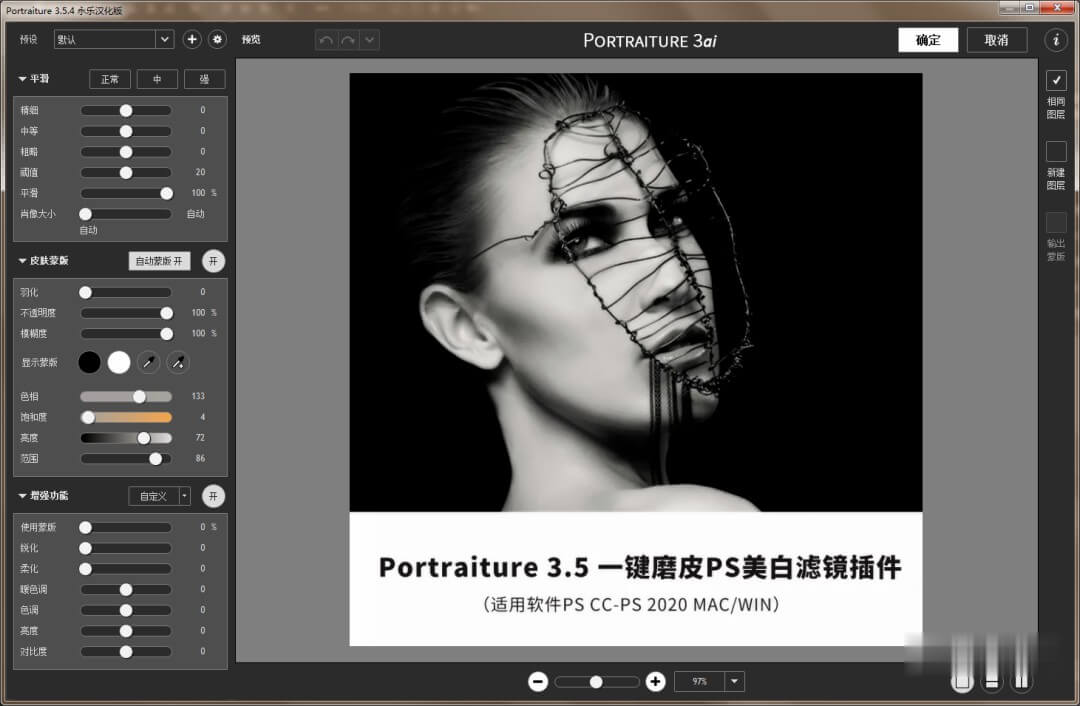The height and width of the screenshot is (706, 1080).
Task: Click the redo arrow button
Action: click(348, 40)
